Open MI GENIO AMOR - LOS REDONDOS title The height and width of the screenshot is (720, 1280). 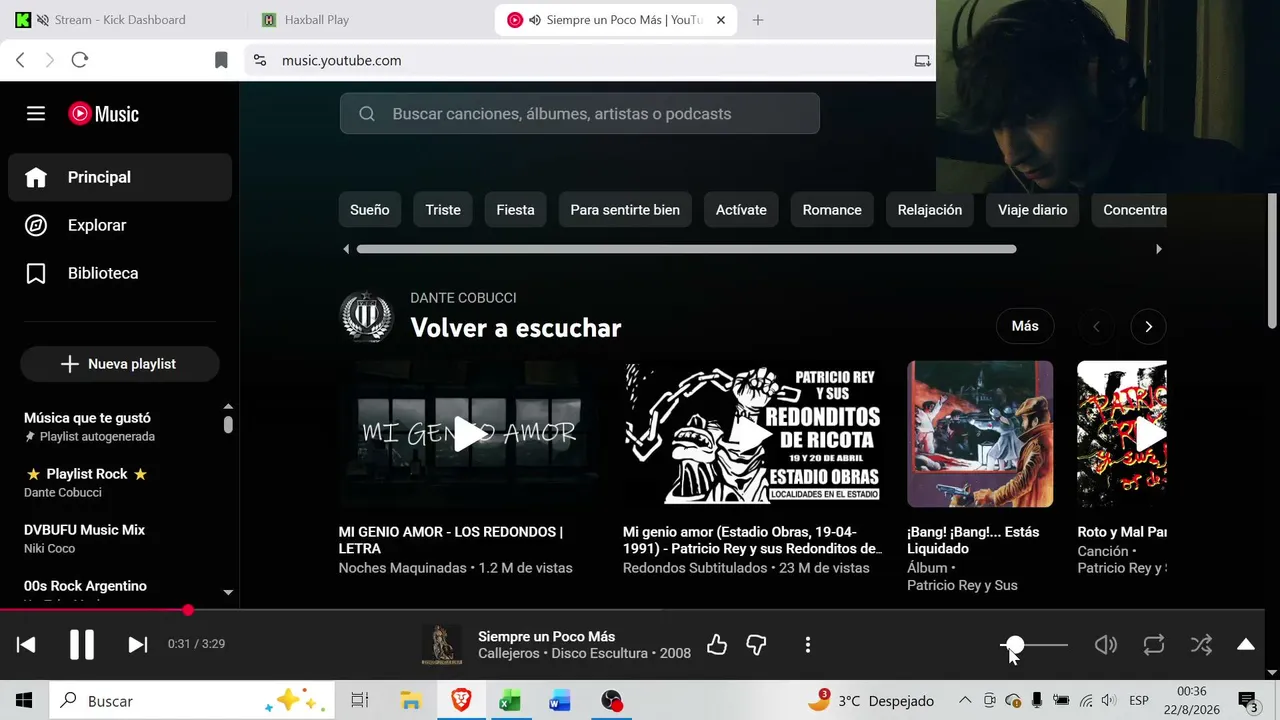pos(451,540)
